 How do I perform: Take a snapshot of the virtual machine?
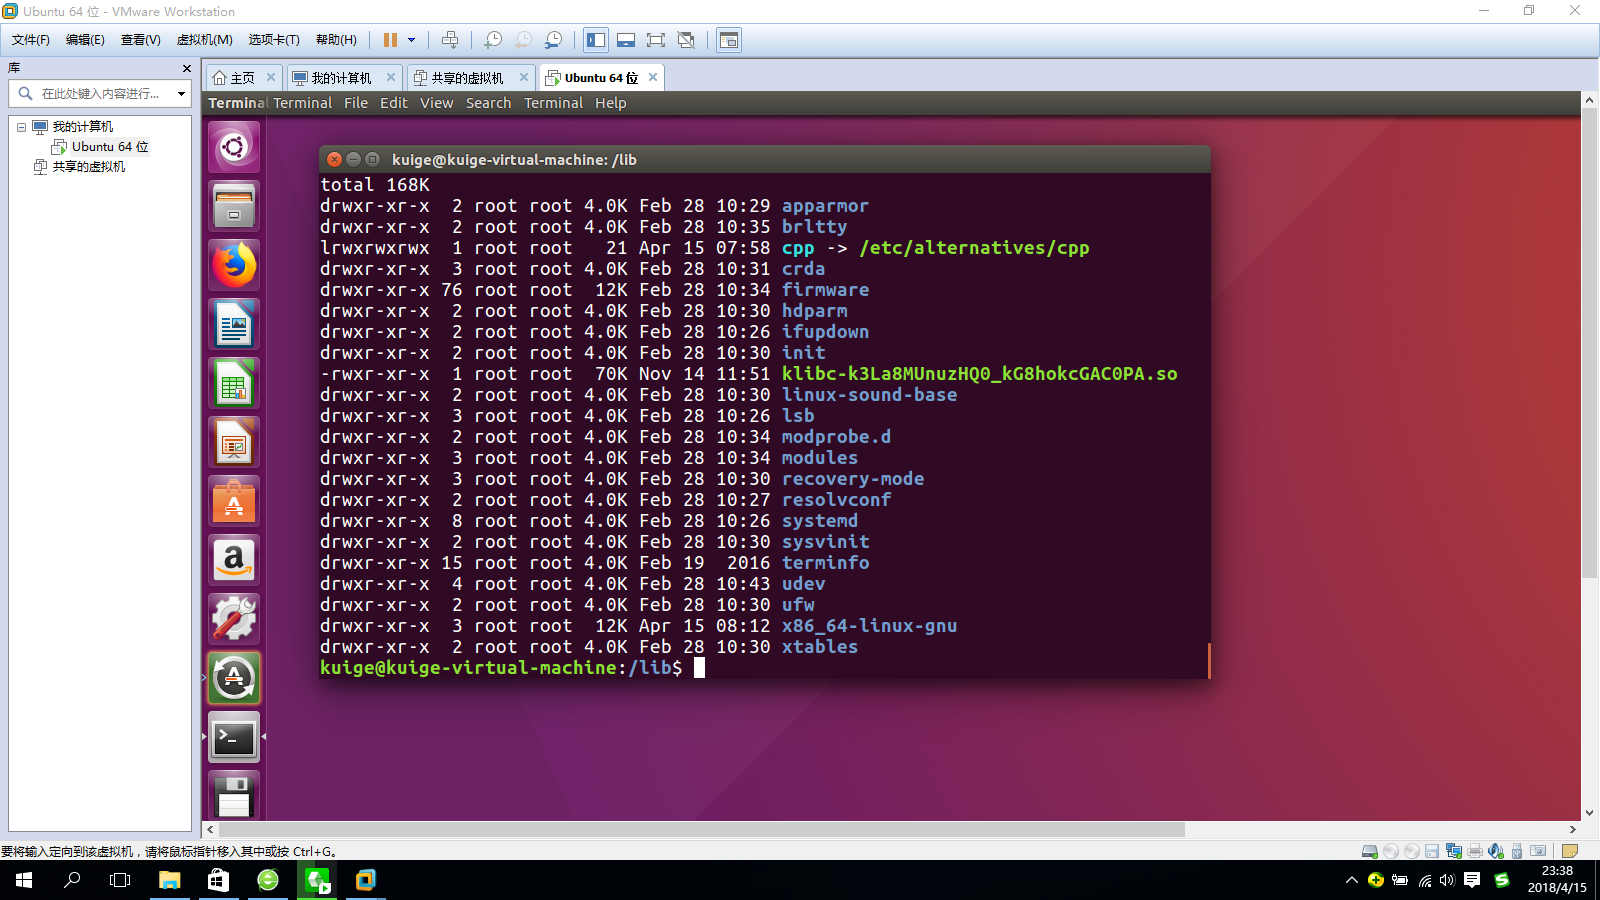click(493, 40)
